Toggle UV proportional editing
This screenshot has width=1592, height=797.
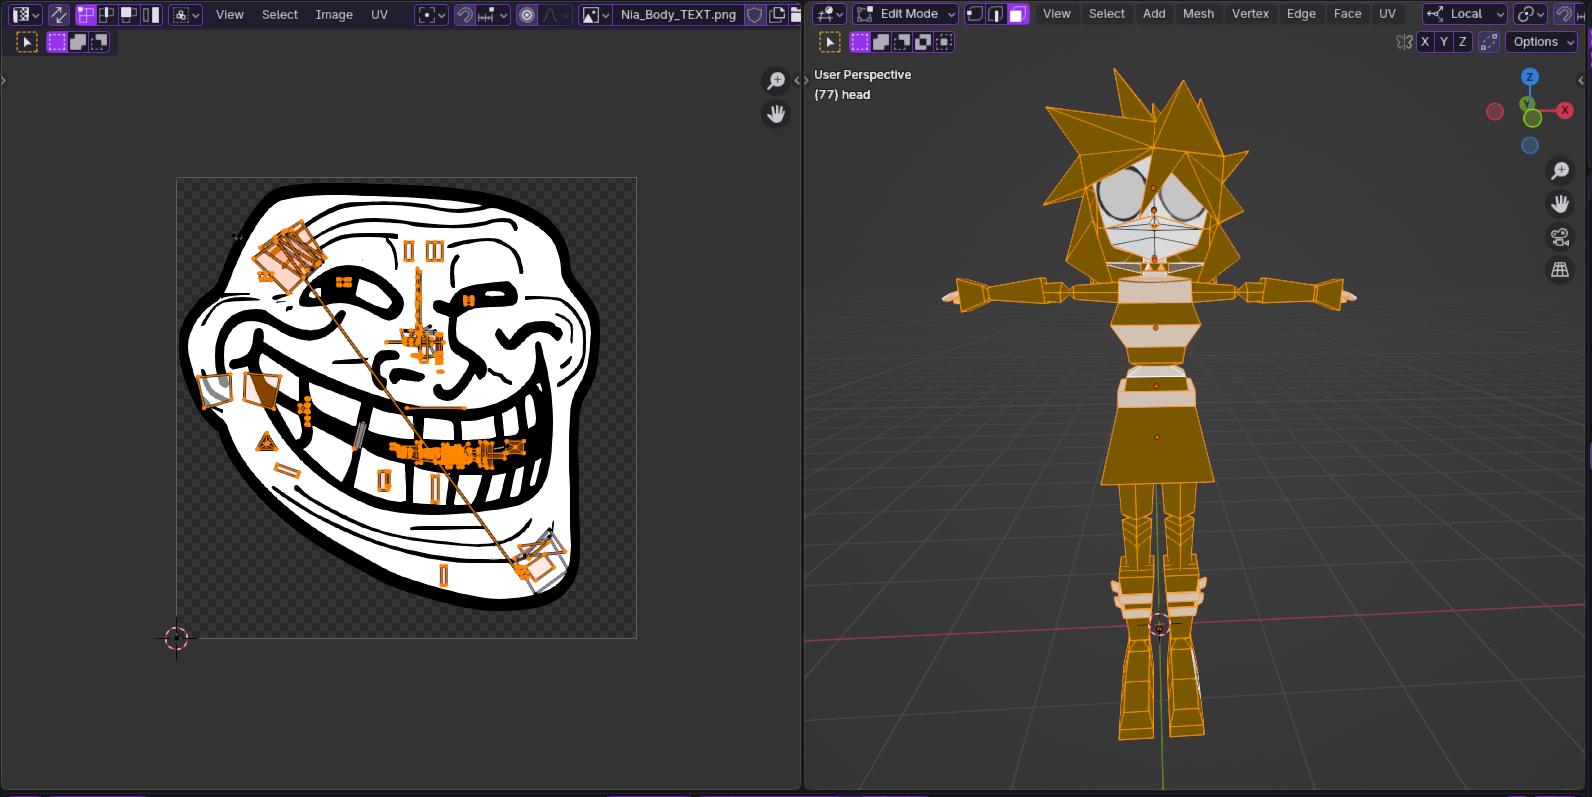click(x=527, y=14)
